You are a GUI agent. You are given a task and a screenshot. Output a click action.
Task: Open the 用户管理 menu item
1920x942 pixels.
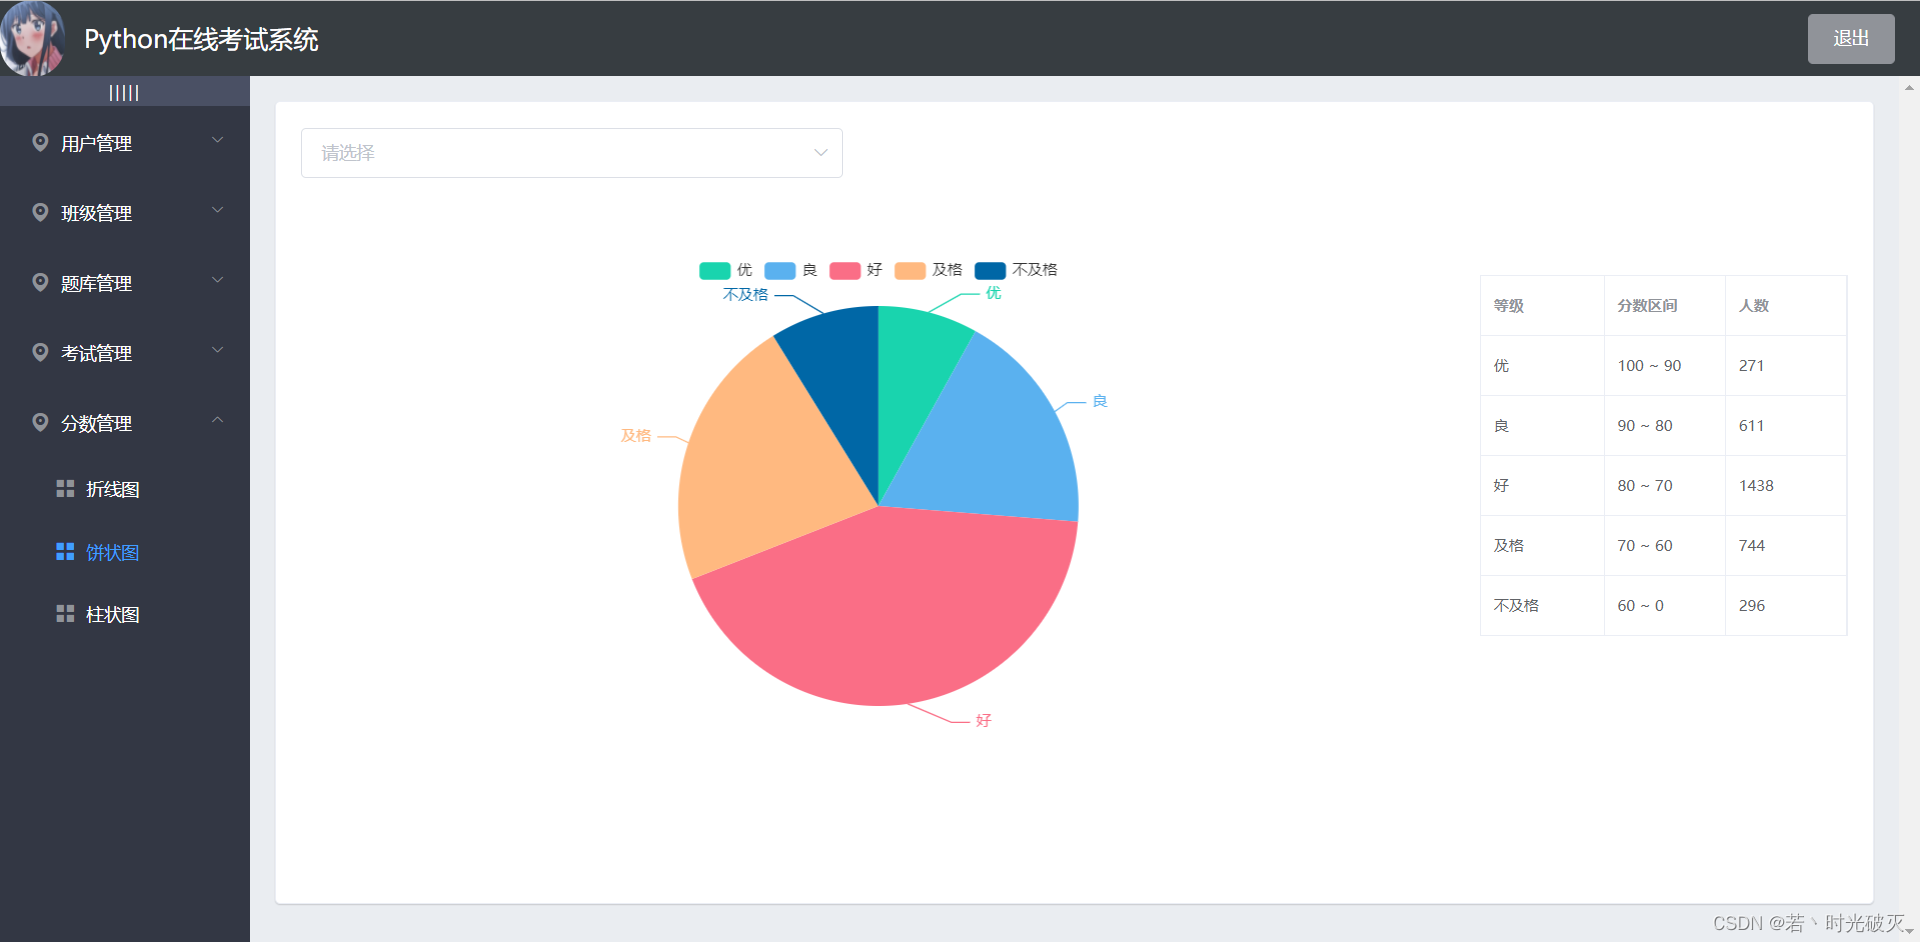(x=125, y=143)
